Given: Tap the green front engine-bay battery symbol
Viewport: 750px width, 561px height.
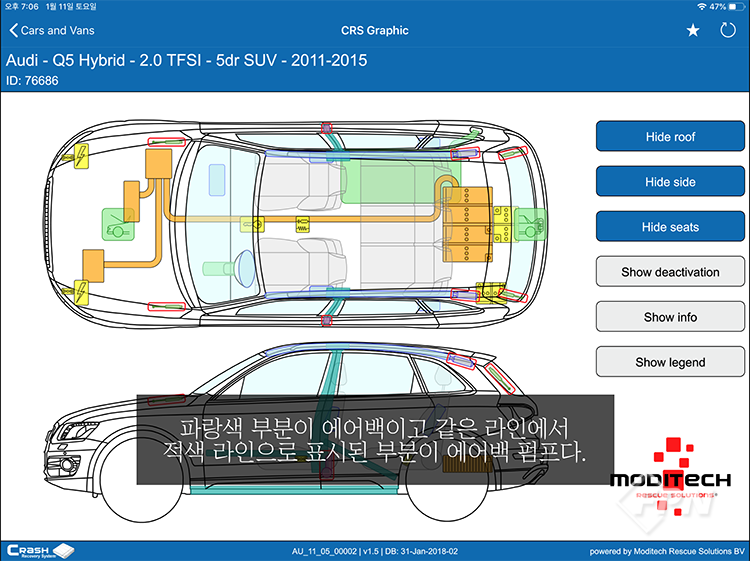Looking at the screenshot, I should [118, 222].
